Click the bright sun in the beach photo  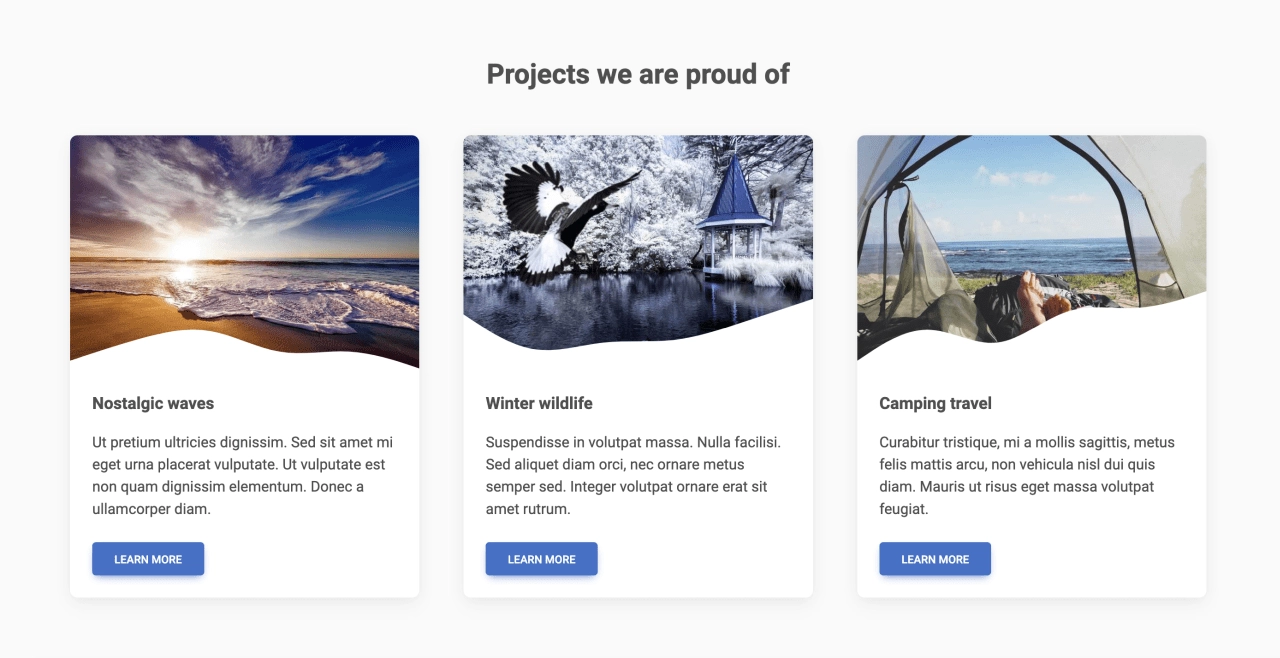pyautogui.click(x=185, y=250)
